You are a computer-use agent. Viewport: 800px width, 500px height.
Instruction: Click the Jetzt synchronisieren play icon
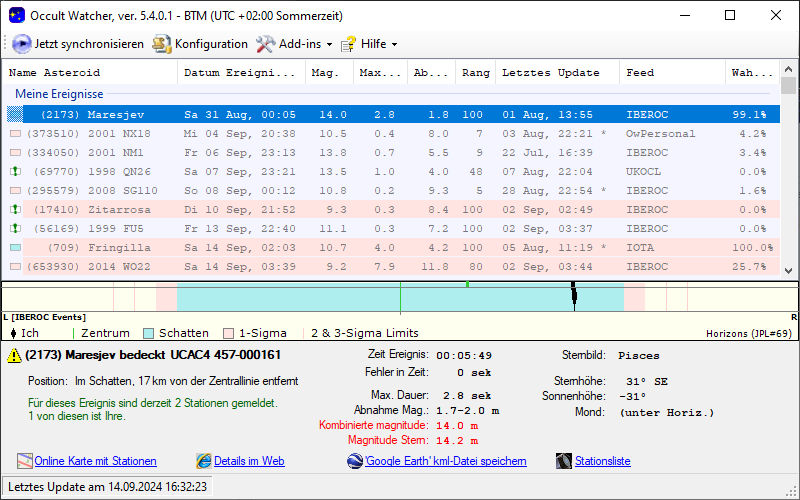(x=21, y=44)
